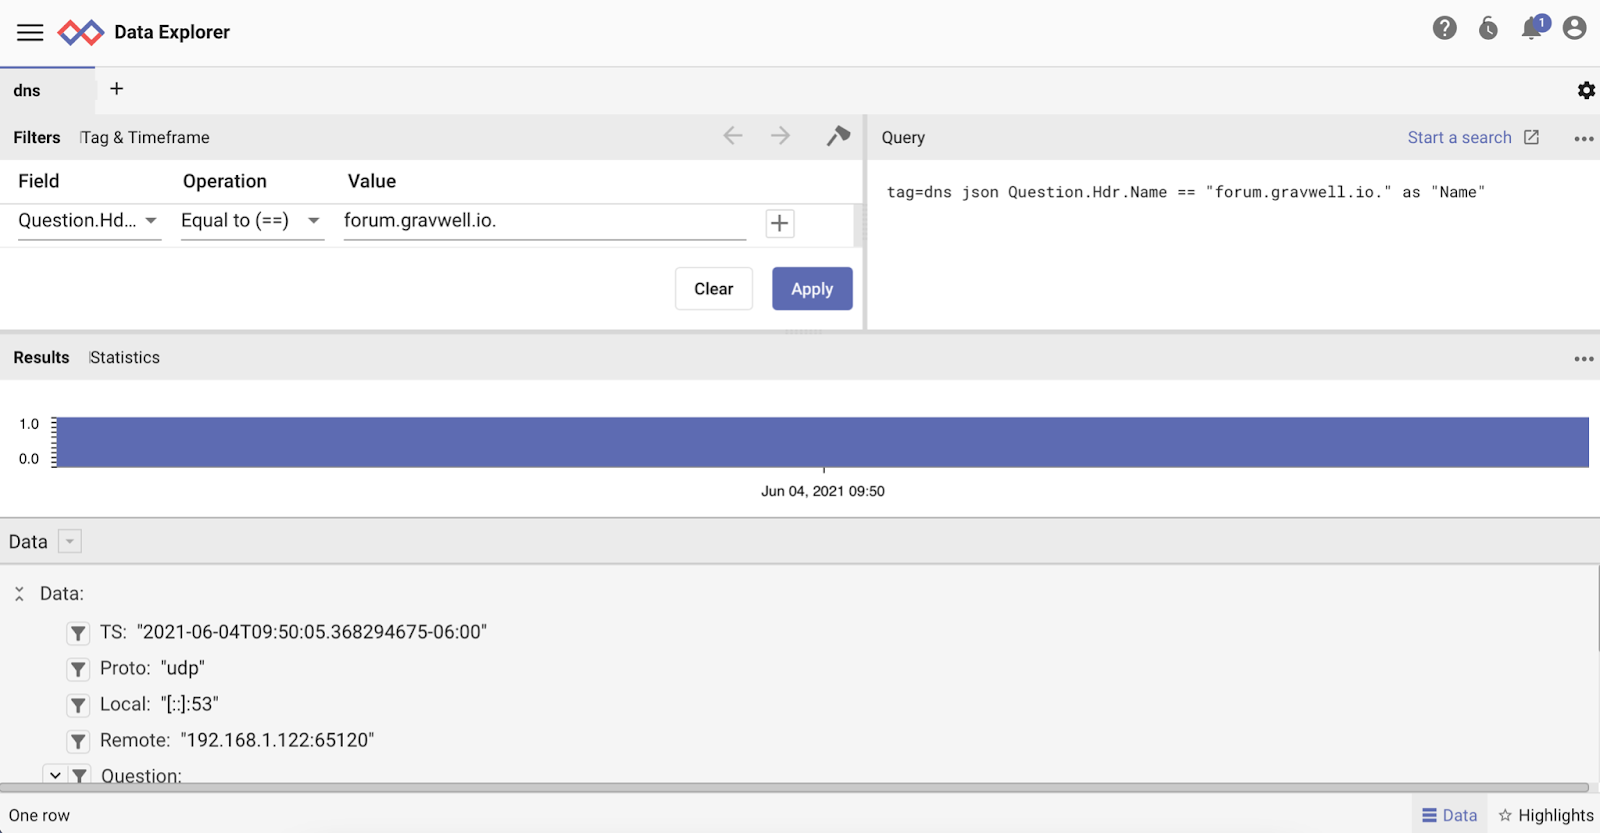Click the Data Explorer title
Screen dimensions: 1600x833
point(172,32)
